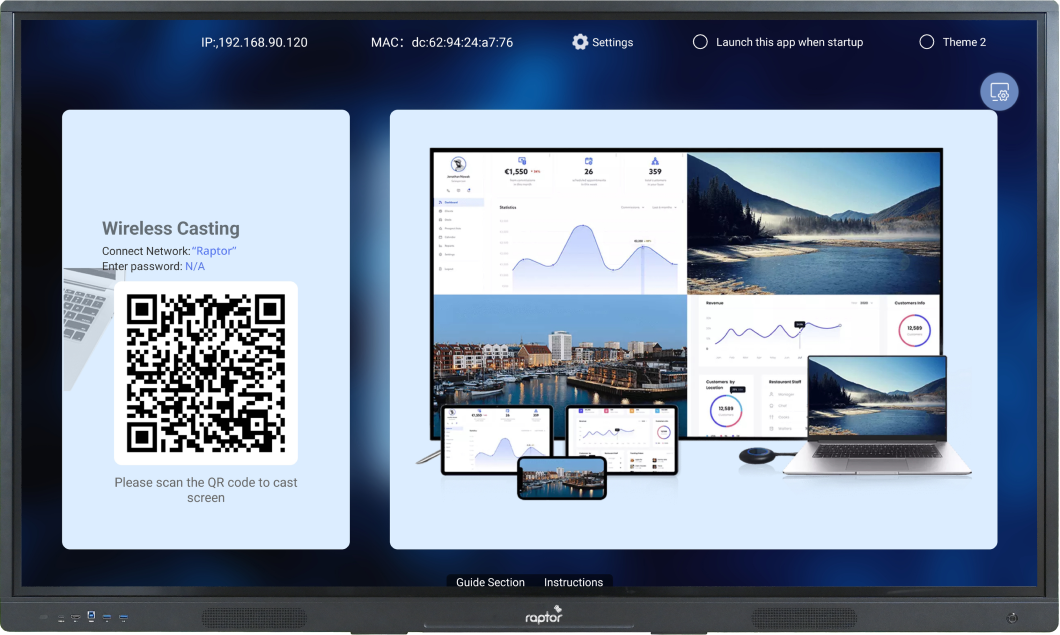This screenshot has height=635, width=1060.
Task: Click the euro revenue icon above €1,550
Action: (522, 160)
